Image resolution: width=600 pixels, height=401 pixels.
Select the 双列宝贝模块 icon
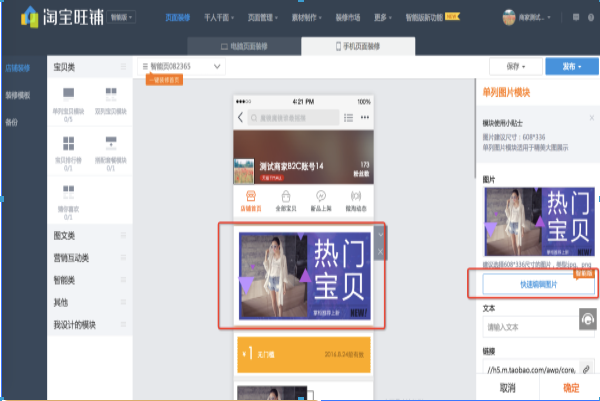(x=111, y=94)
